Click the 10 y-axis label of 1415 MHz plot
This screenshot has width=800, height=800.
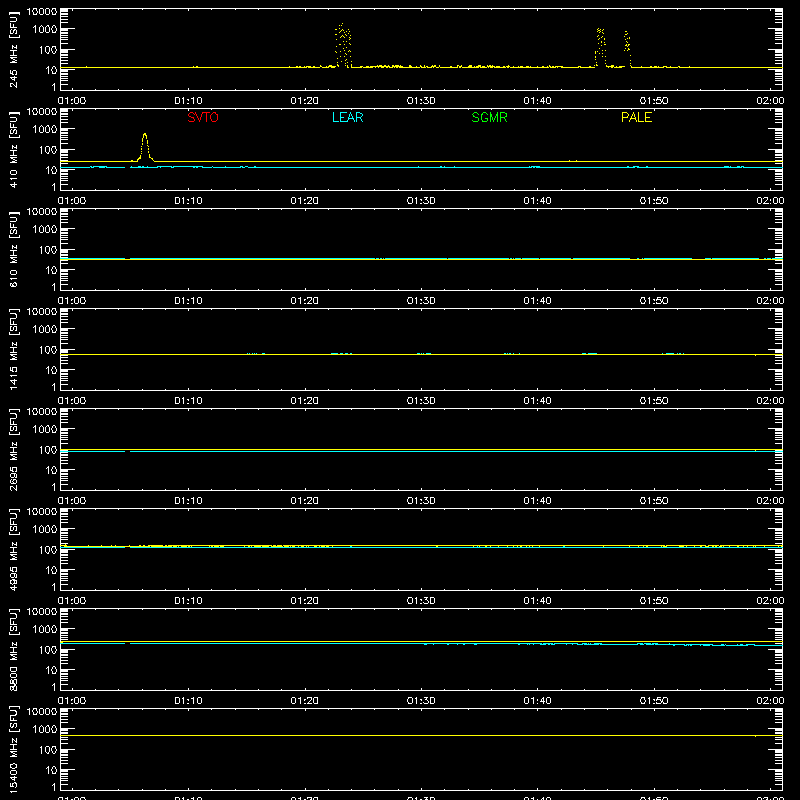(51, 370)
